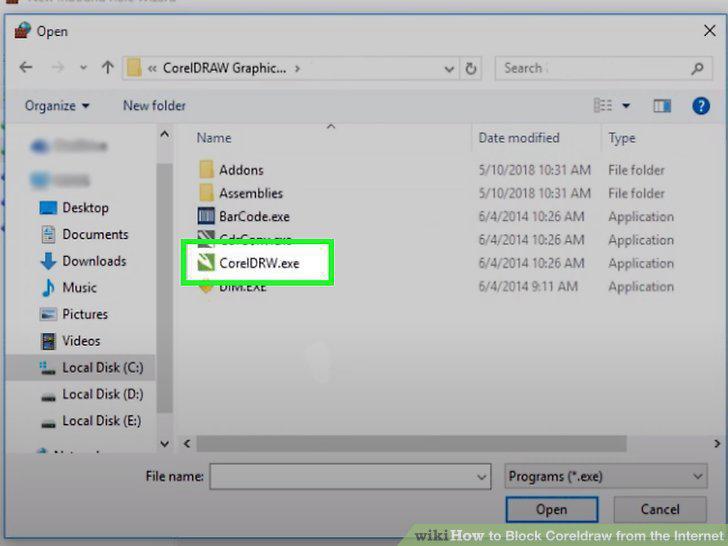Expand the Organize dropdown menu
The width and height of the screenshot is (728, 546).
point(57,106)
